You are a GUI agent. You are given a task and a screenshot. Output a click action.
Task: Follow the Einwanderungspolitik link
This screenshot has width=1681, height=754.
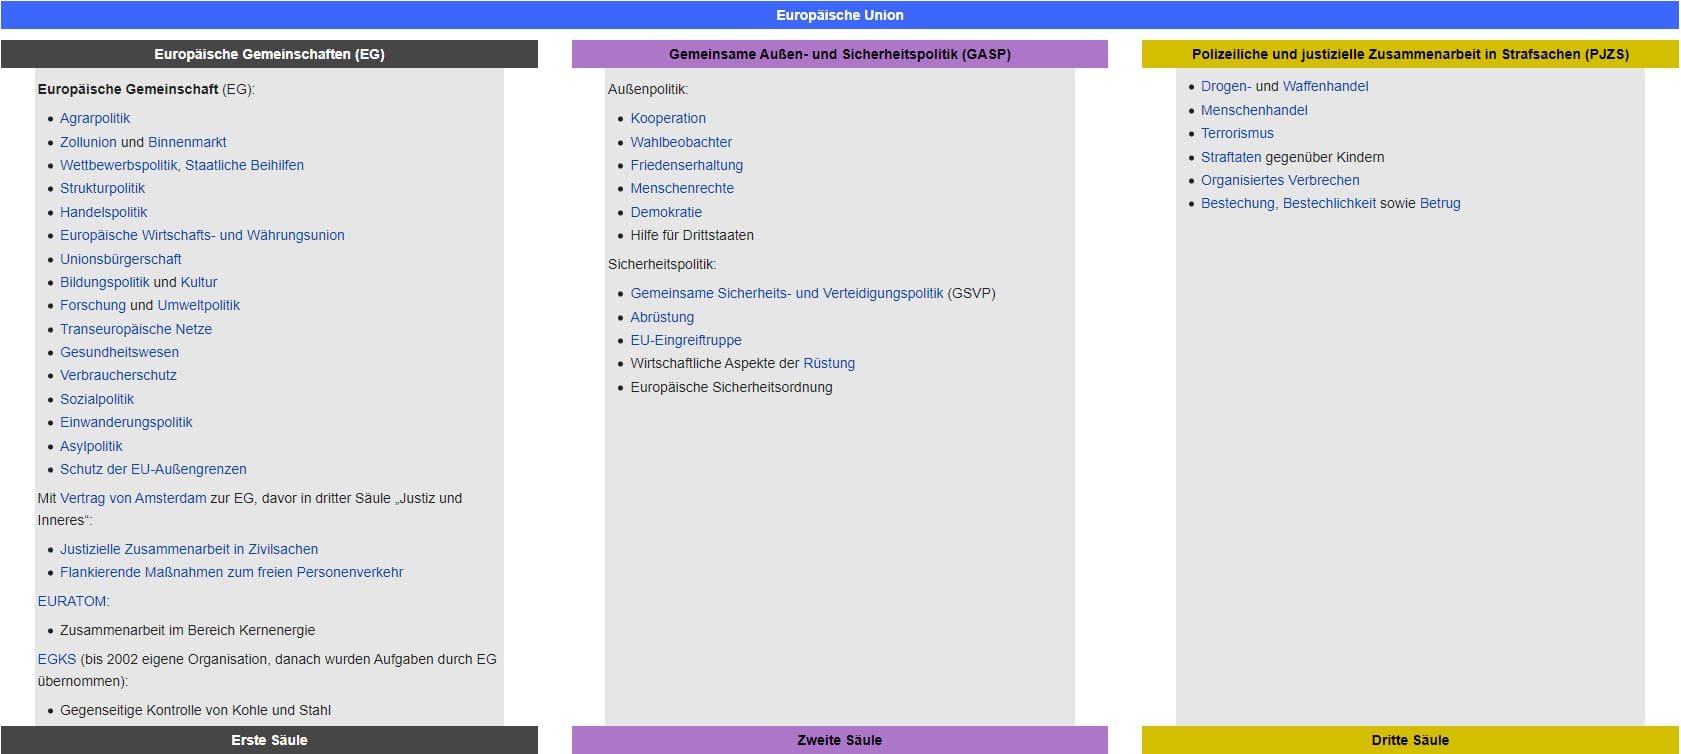pyautogui.click(x=126, y=422)
